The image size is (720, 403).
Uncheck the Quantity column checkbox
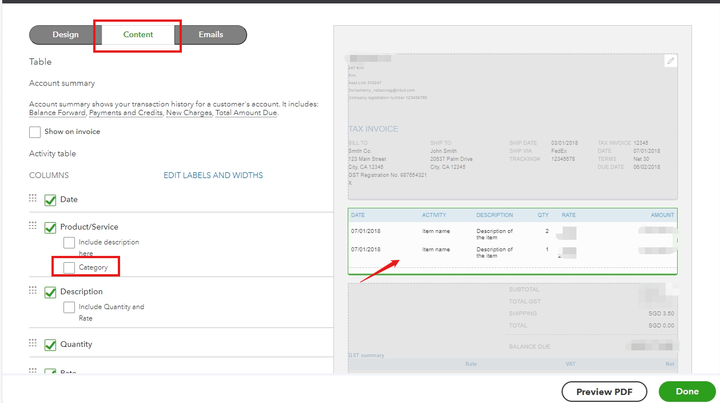[x=50, y=345]
